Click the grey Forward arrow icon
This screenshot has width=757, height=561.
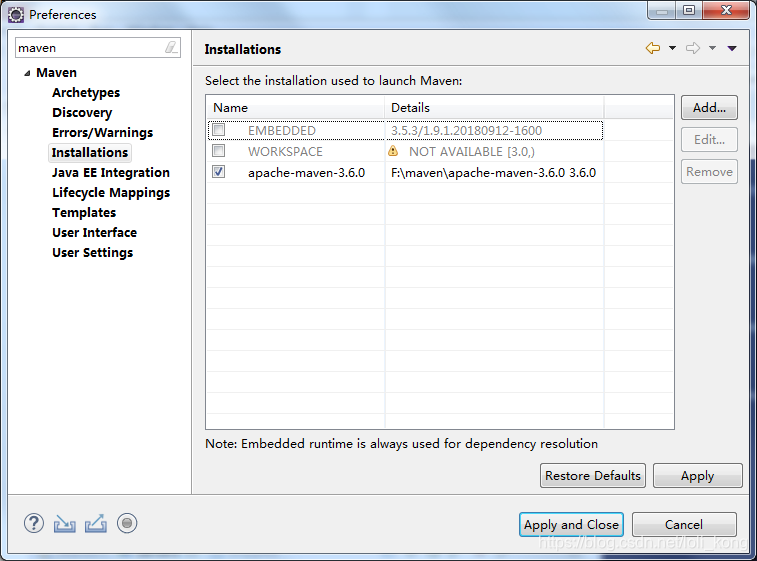pos(693,48)
